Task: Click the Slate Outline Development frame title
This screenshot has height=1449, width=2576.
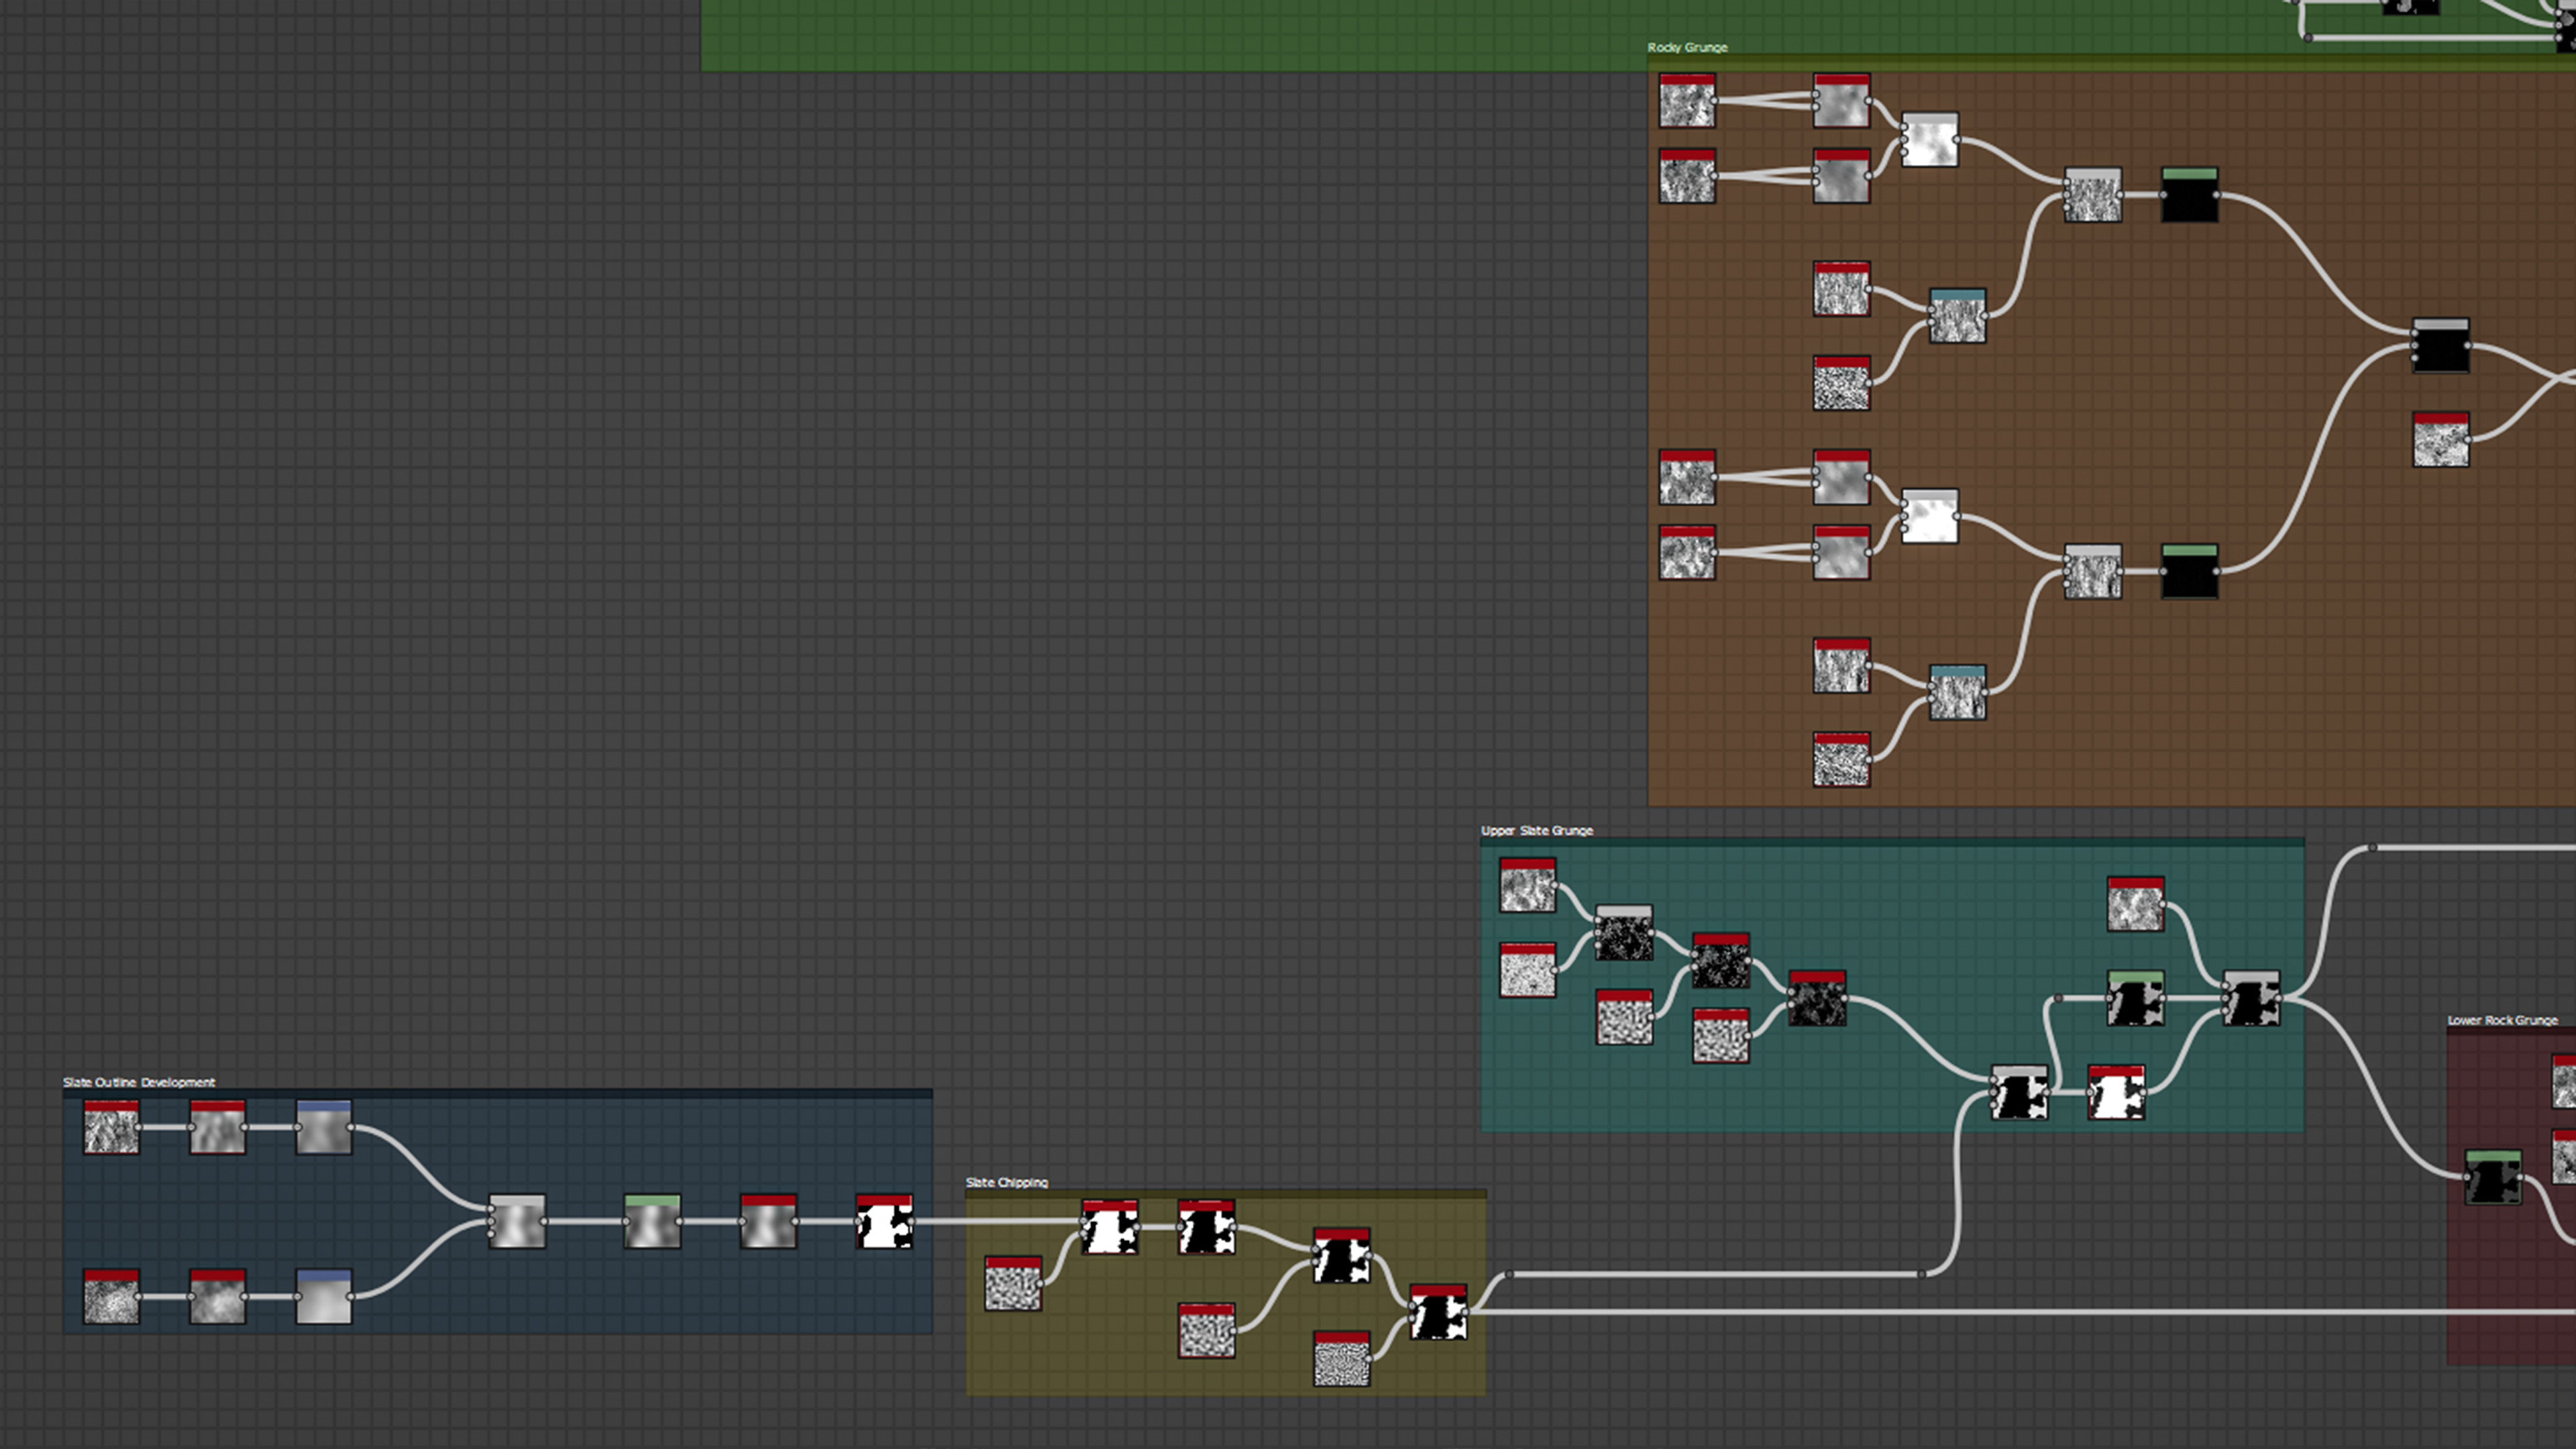Action: 139,1082
